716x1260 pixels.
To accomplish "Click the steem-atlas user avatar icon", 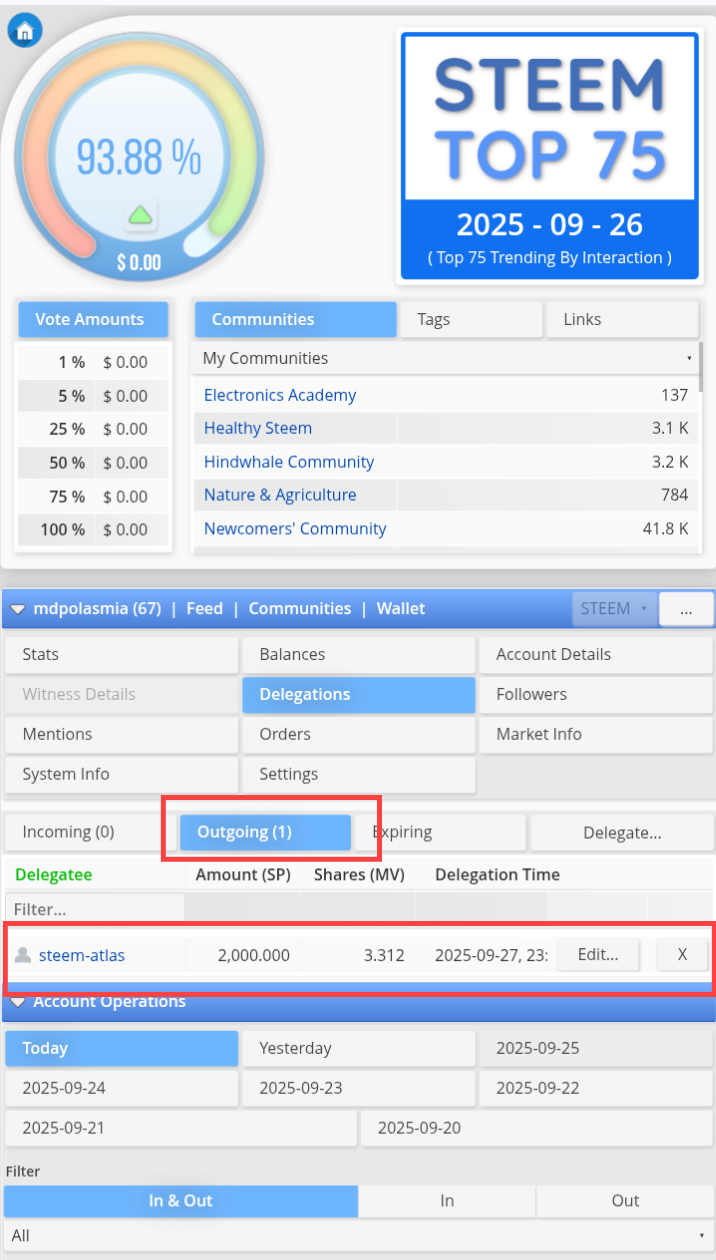I will (x=23, y=955).
